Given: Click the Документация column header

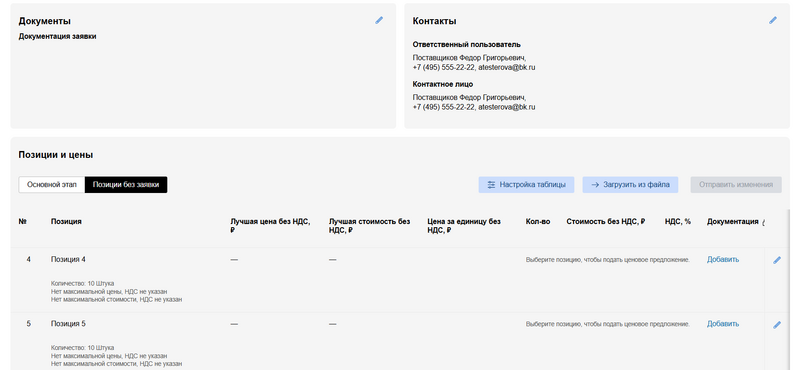Looking at the screenshot, I should (733, 221).
